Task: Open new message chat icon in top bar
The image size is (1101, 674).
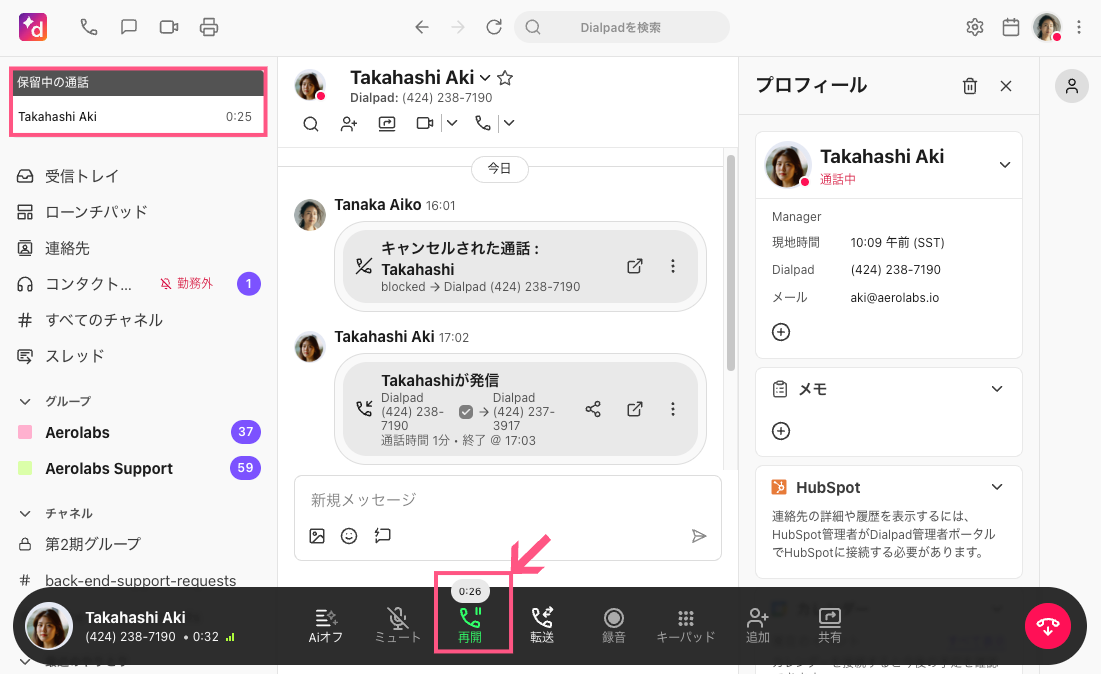Action: [x=128, y=27]
